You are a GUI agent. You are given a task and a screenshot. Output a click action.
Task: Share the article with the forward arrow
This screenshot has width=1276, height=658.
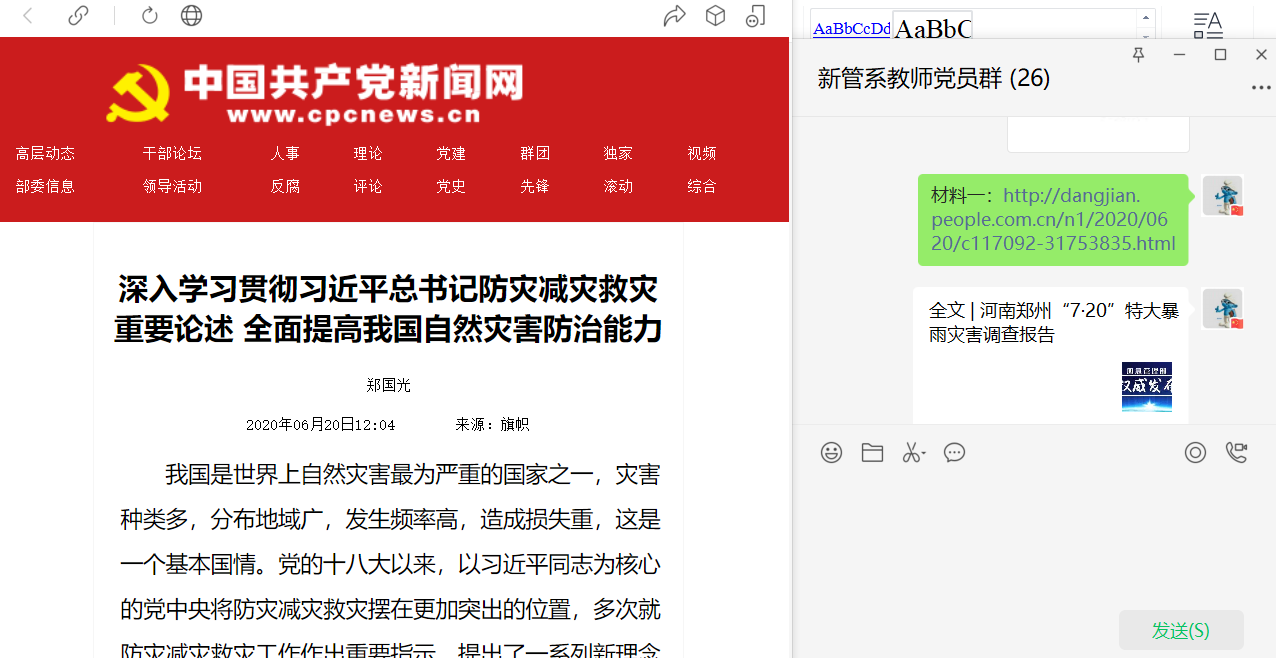click(x=674, y=15)
